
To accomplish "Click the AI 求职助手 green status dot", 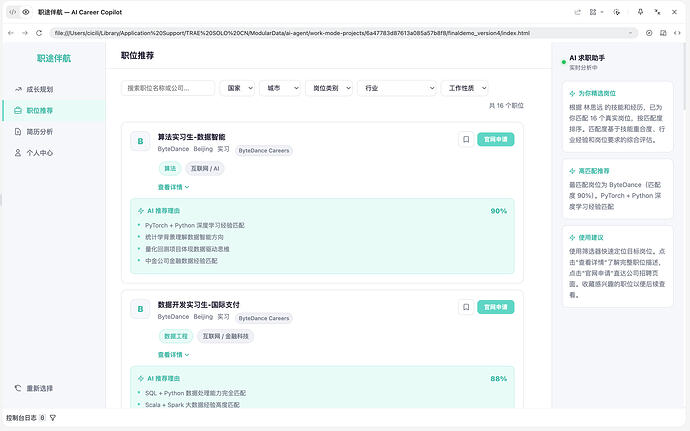I will tap(564, 62).
